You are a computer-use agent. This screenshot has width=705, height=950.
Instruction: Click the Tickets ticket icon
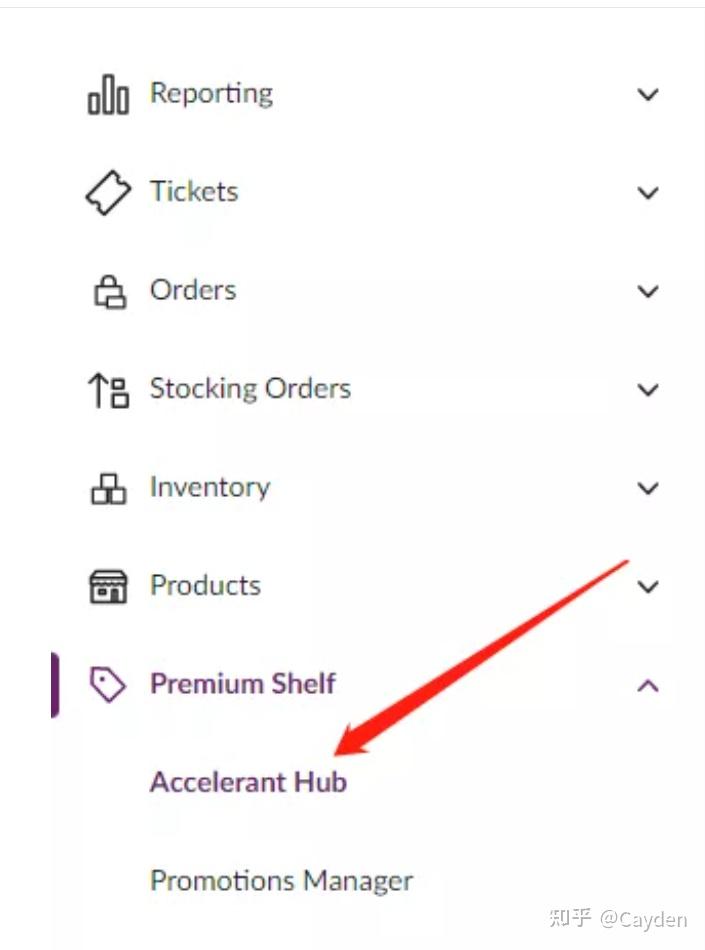click(107, 193)
